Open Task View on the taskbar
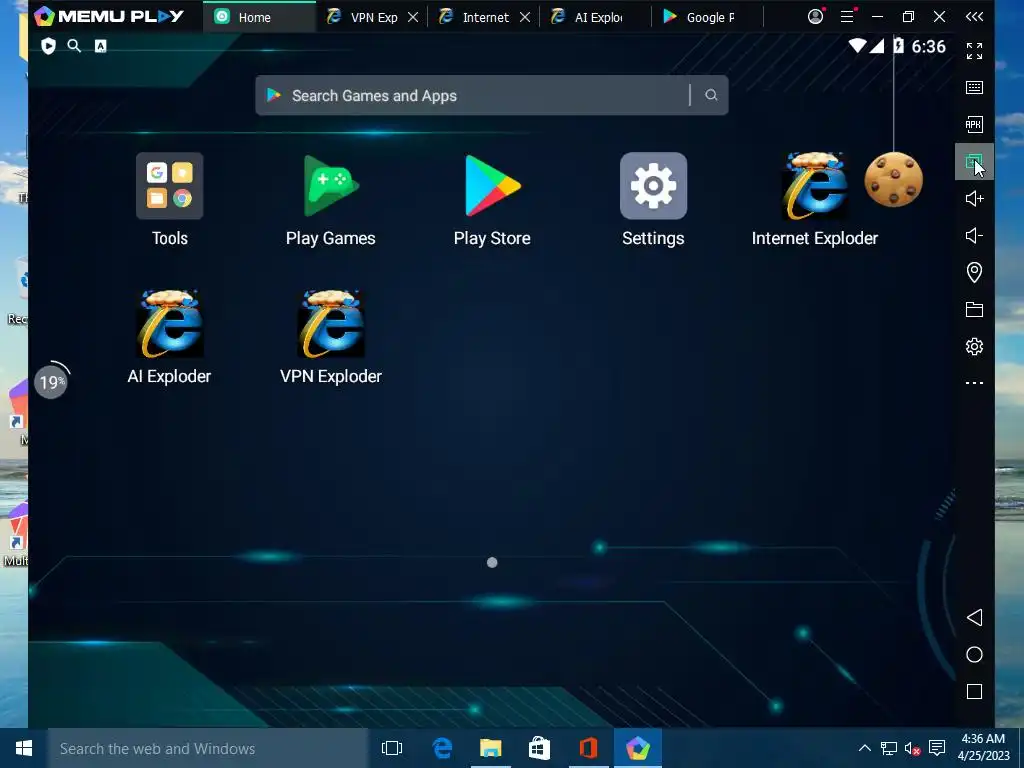1024x768 pixels. tap(392, 748)
